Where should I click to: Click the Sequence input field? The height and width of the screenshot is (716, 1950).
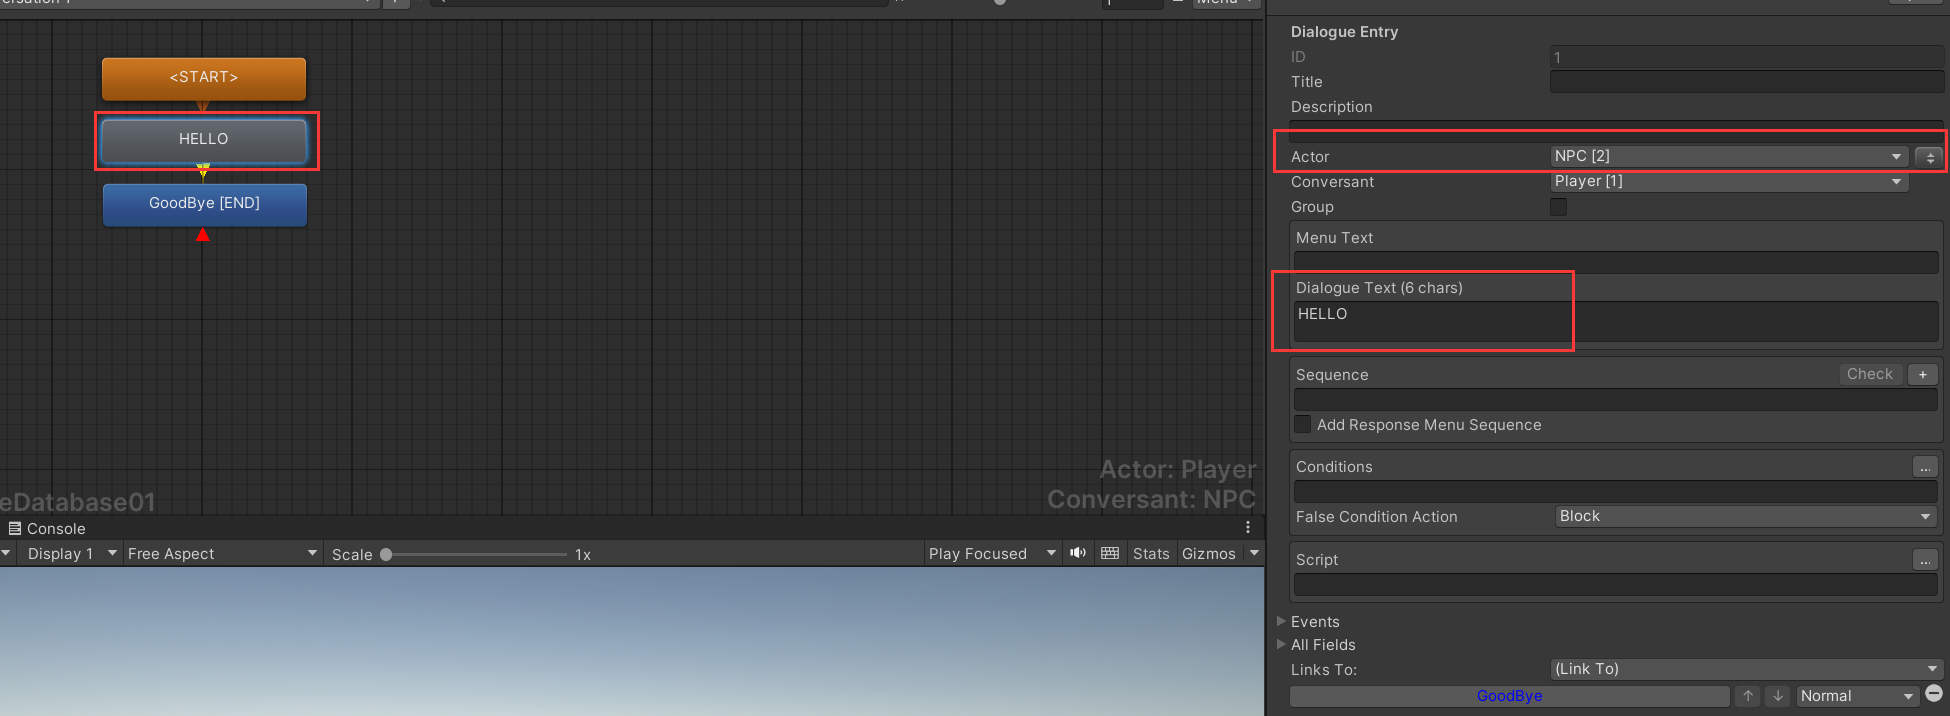[1616, 399]
